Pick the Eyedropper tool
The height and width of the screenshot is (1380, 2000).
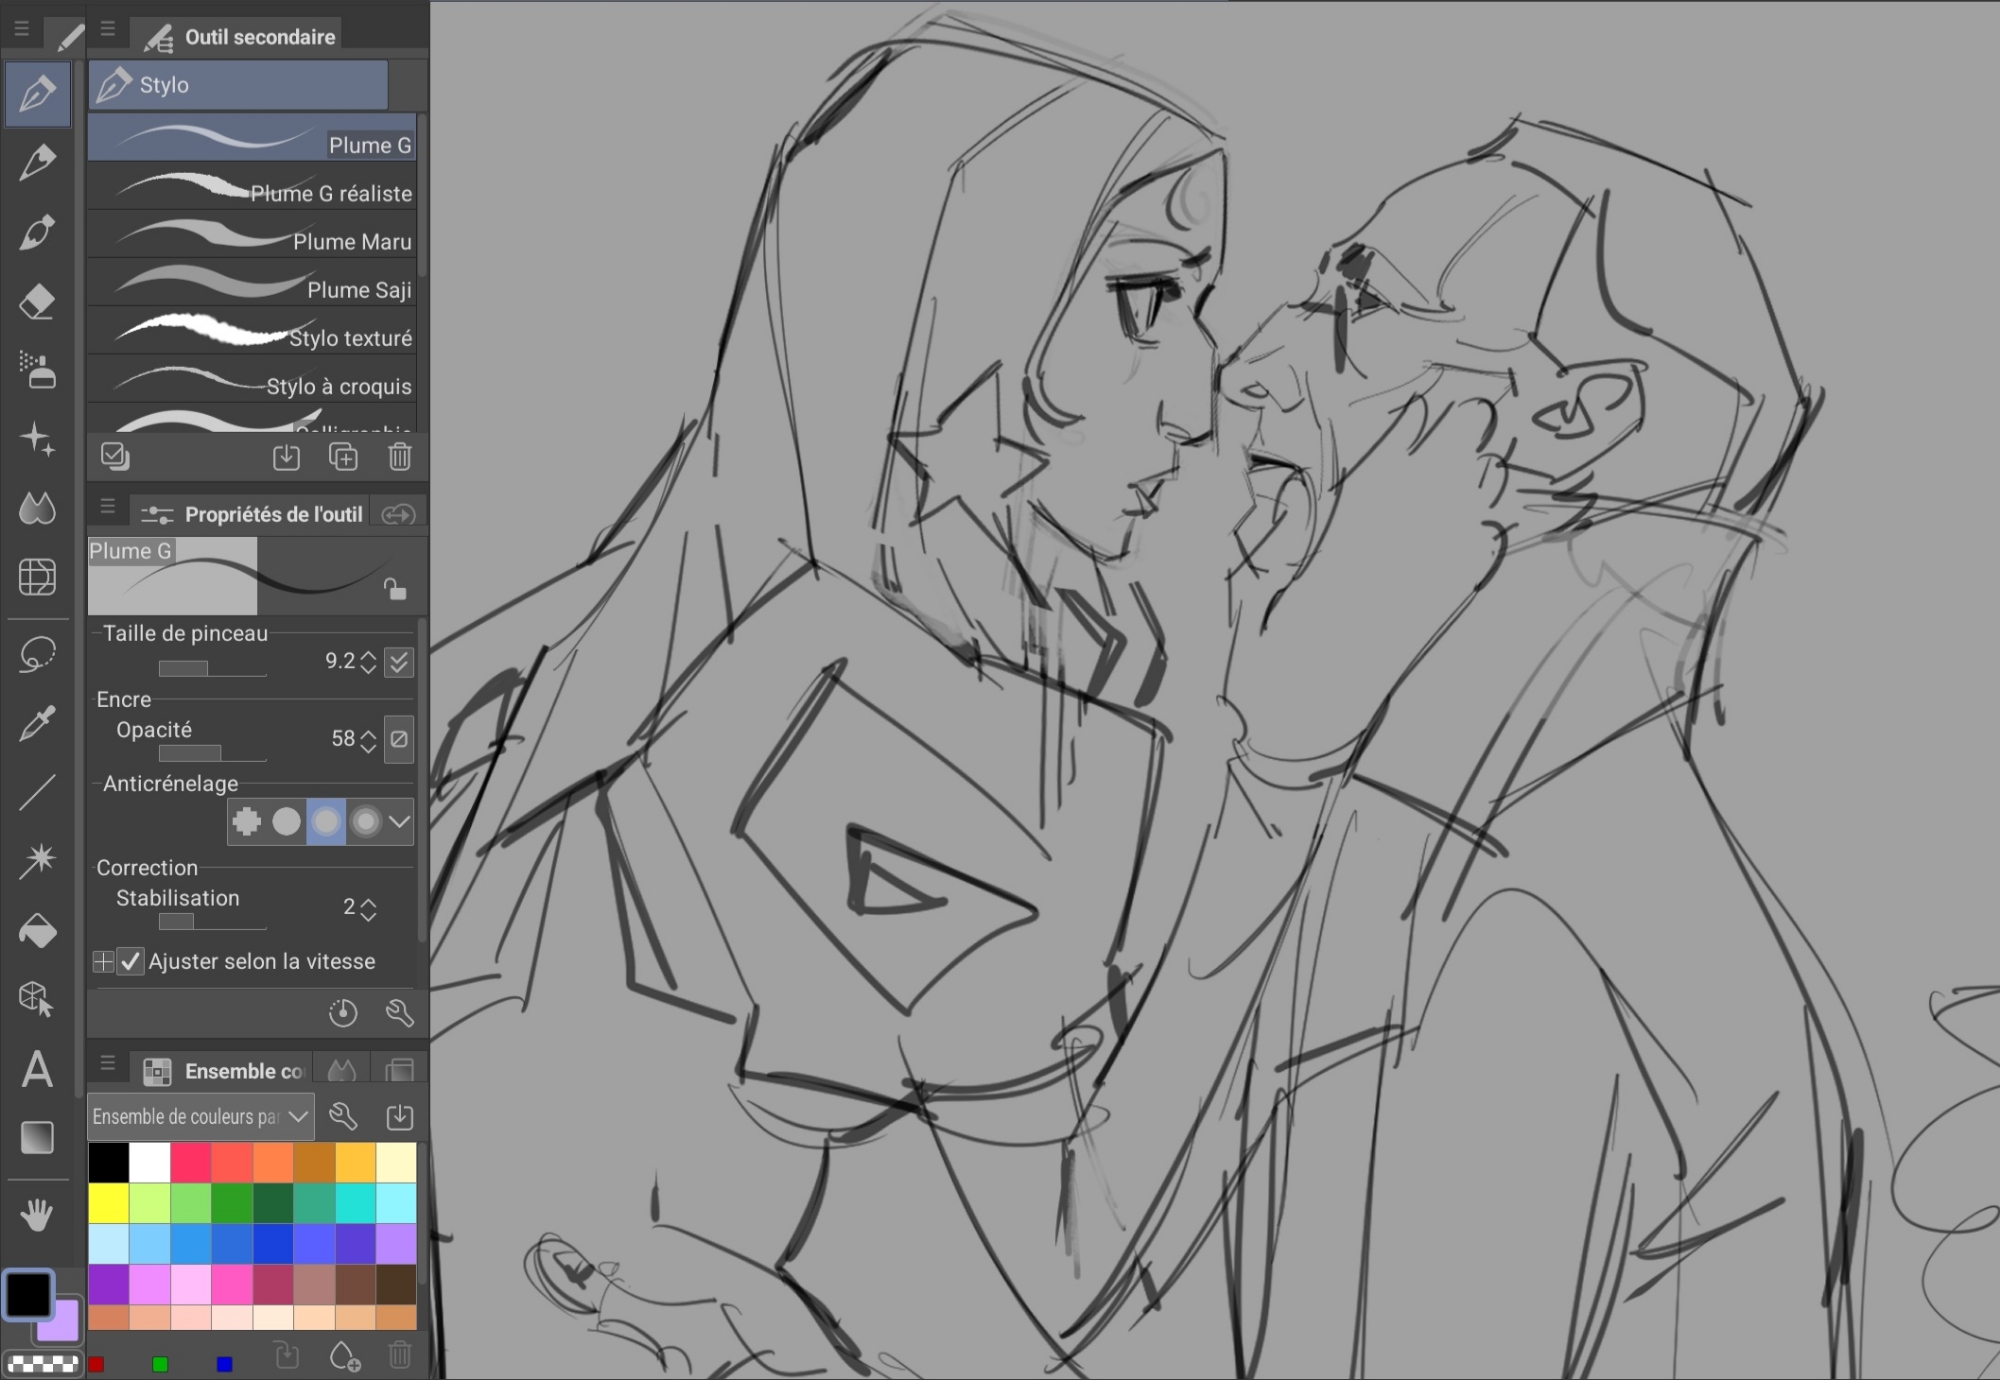pos(37,723)
